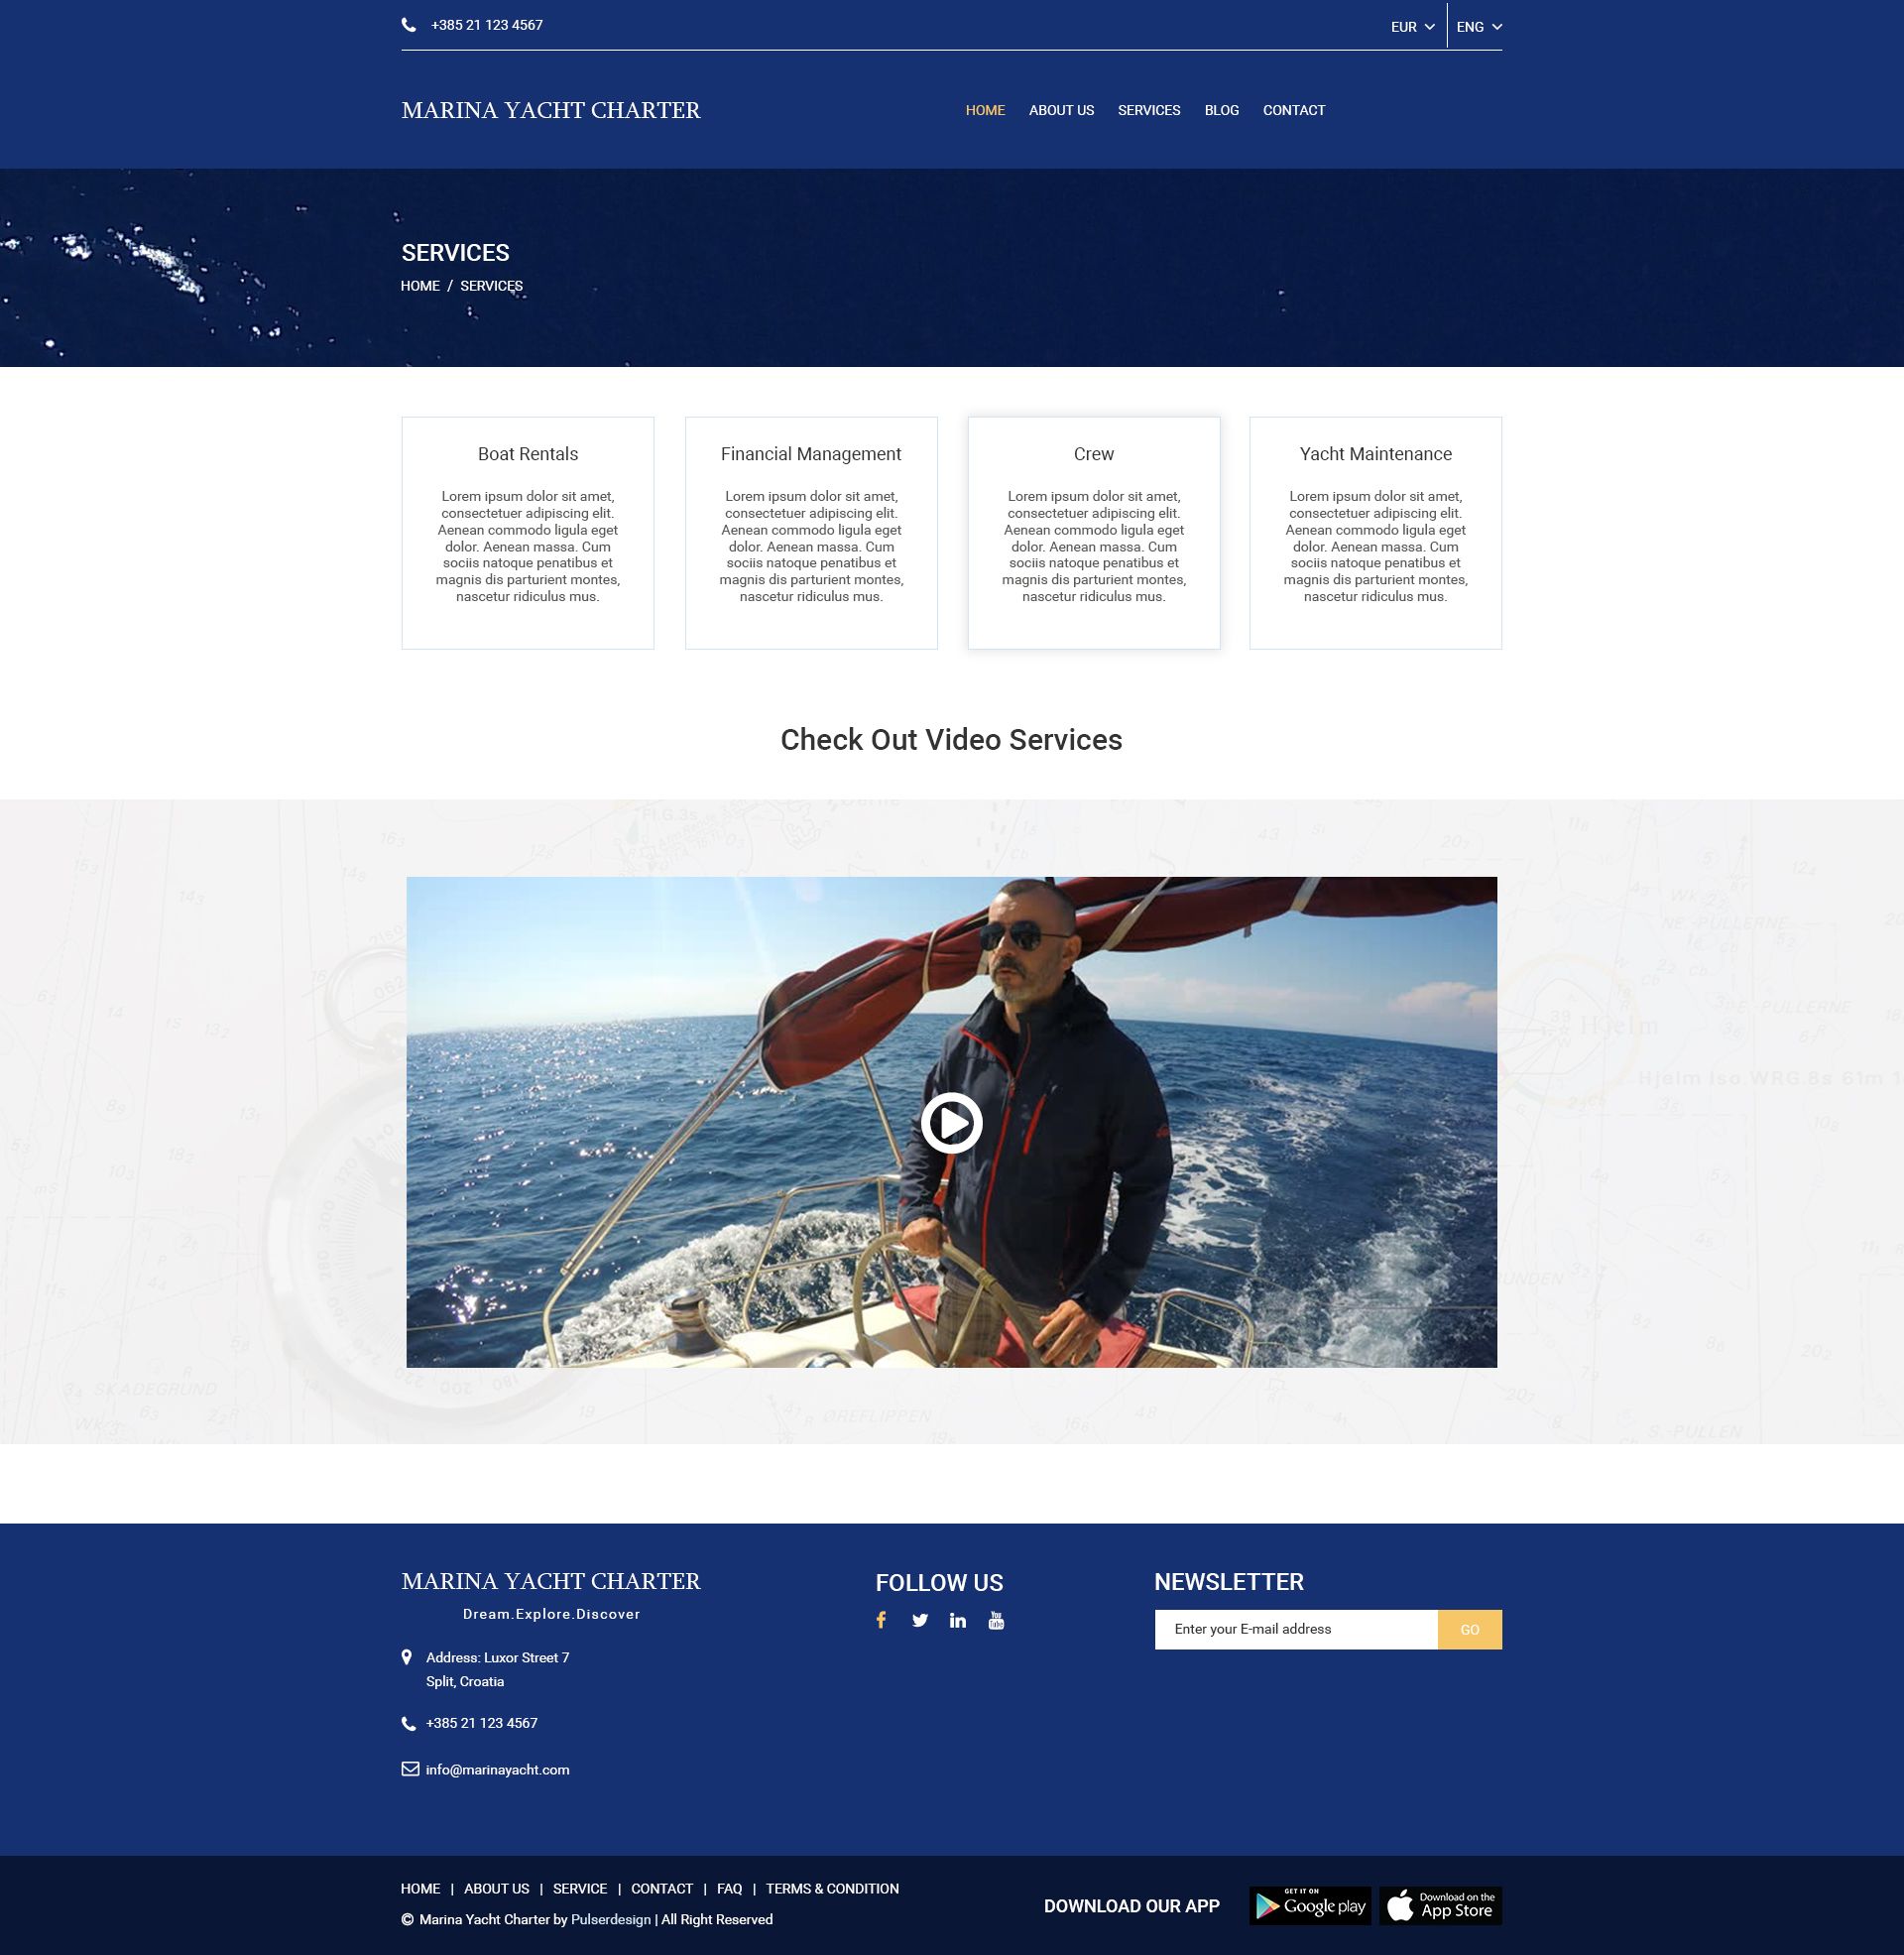Click the LinkedIn icon in footer

click(957, 1620)
